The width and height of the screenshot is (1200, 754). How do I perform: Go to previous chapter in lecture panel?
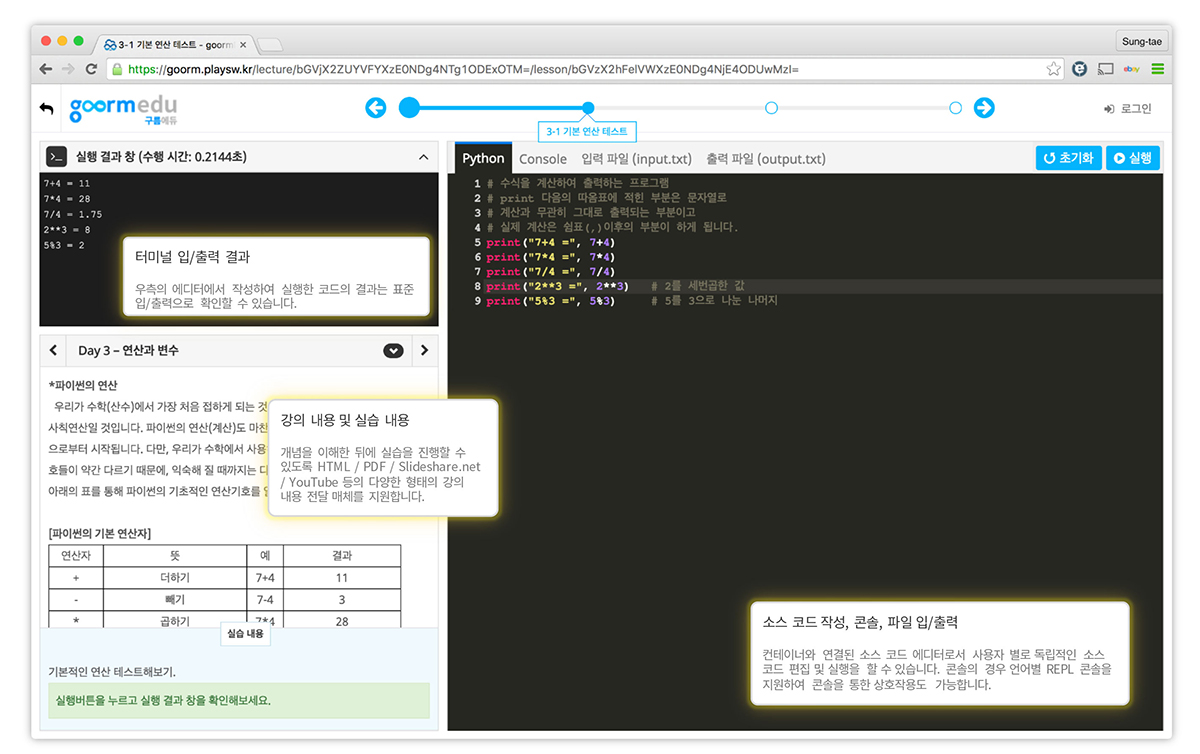point(55,351)
